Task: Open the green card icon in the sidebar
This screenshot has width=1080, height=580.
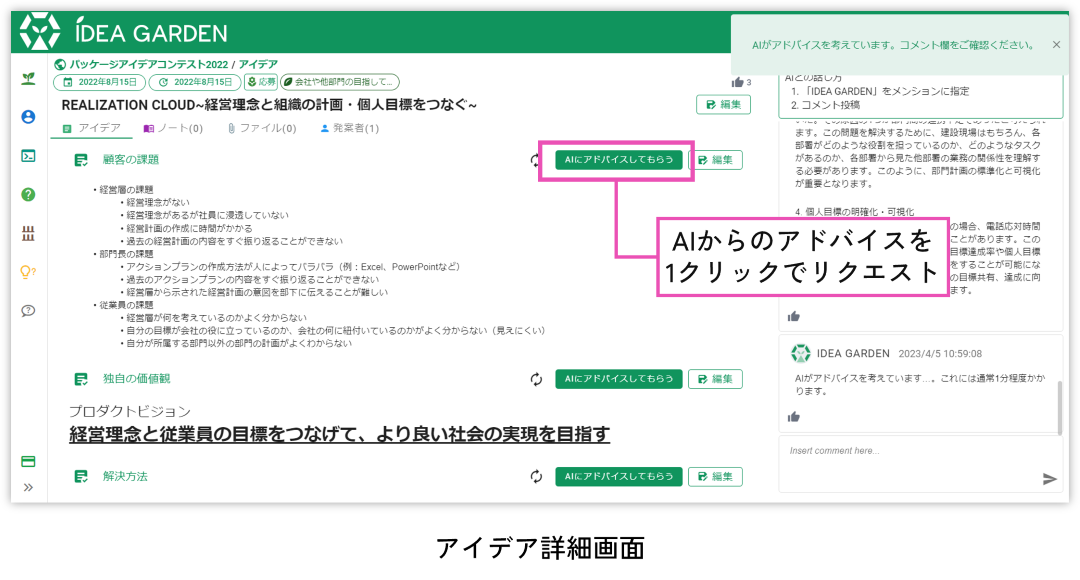Action: (x=28, y=461)
